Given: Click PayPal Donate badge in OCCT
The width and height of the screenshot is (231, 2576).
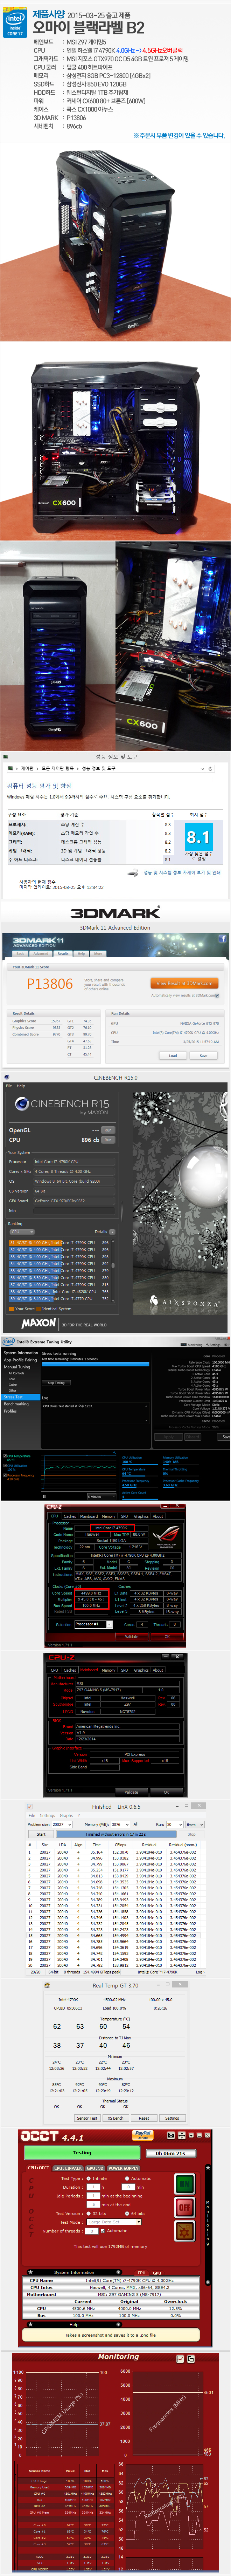Looking at the screenshot, I should pyautogui.click(x=143, y=2135).
